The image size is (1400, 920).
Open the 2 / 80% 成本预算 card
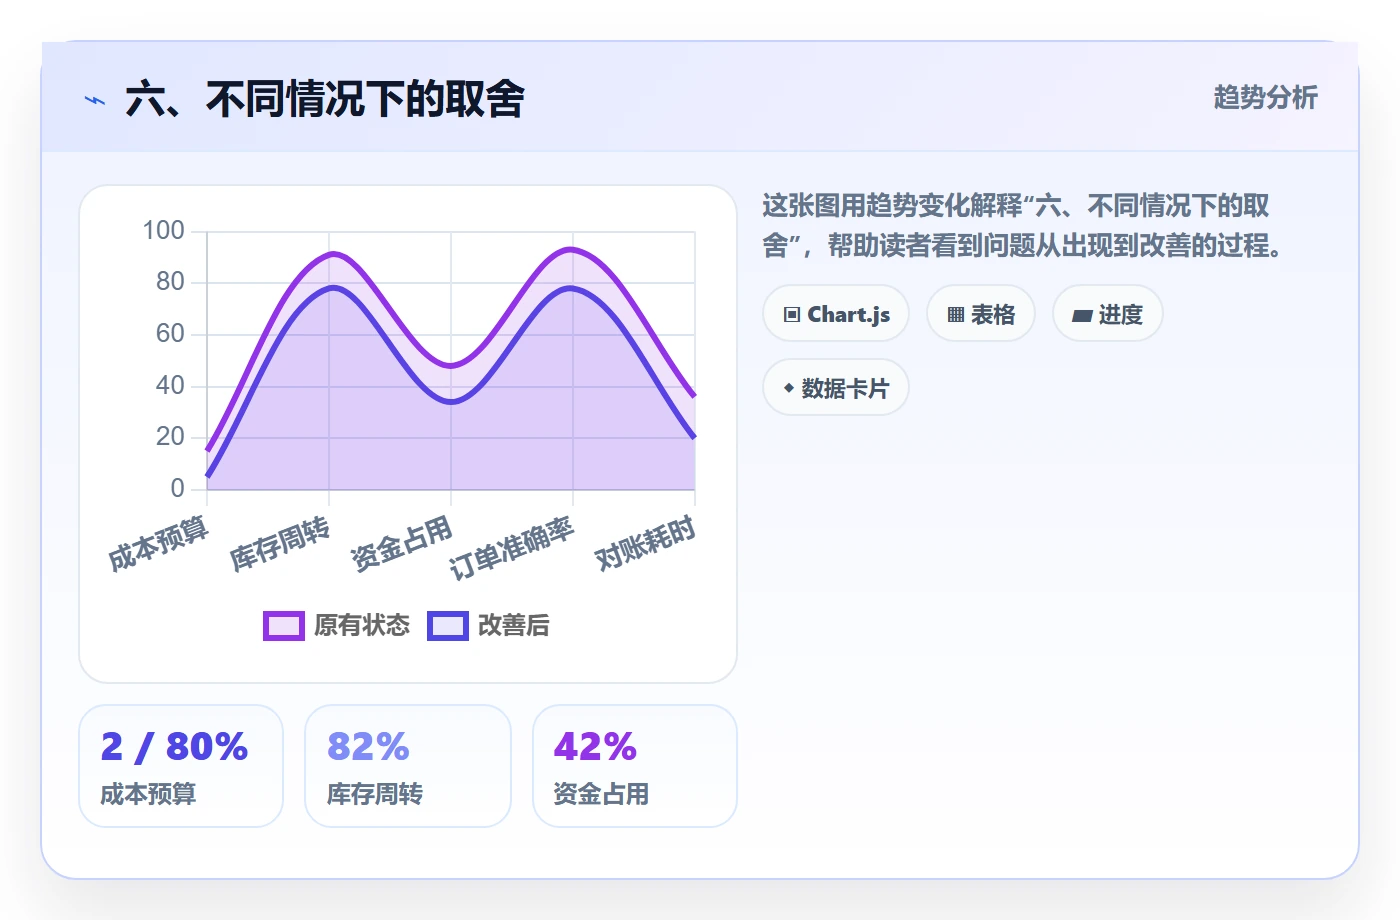click(181, 766)
